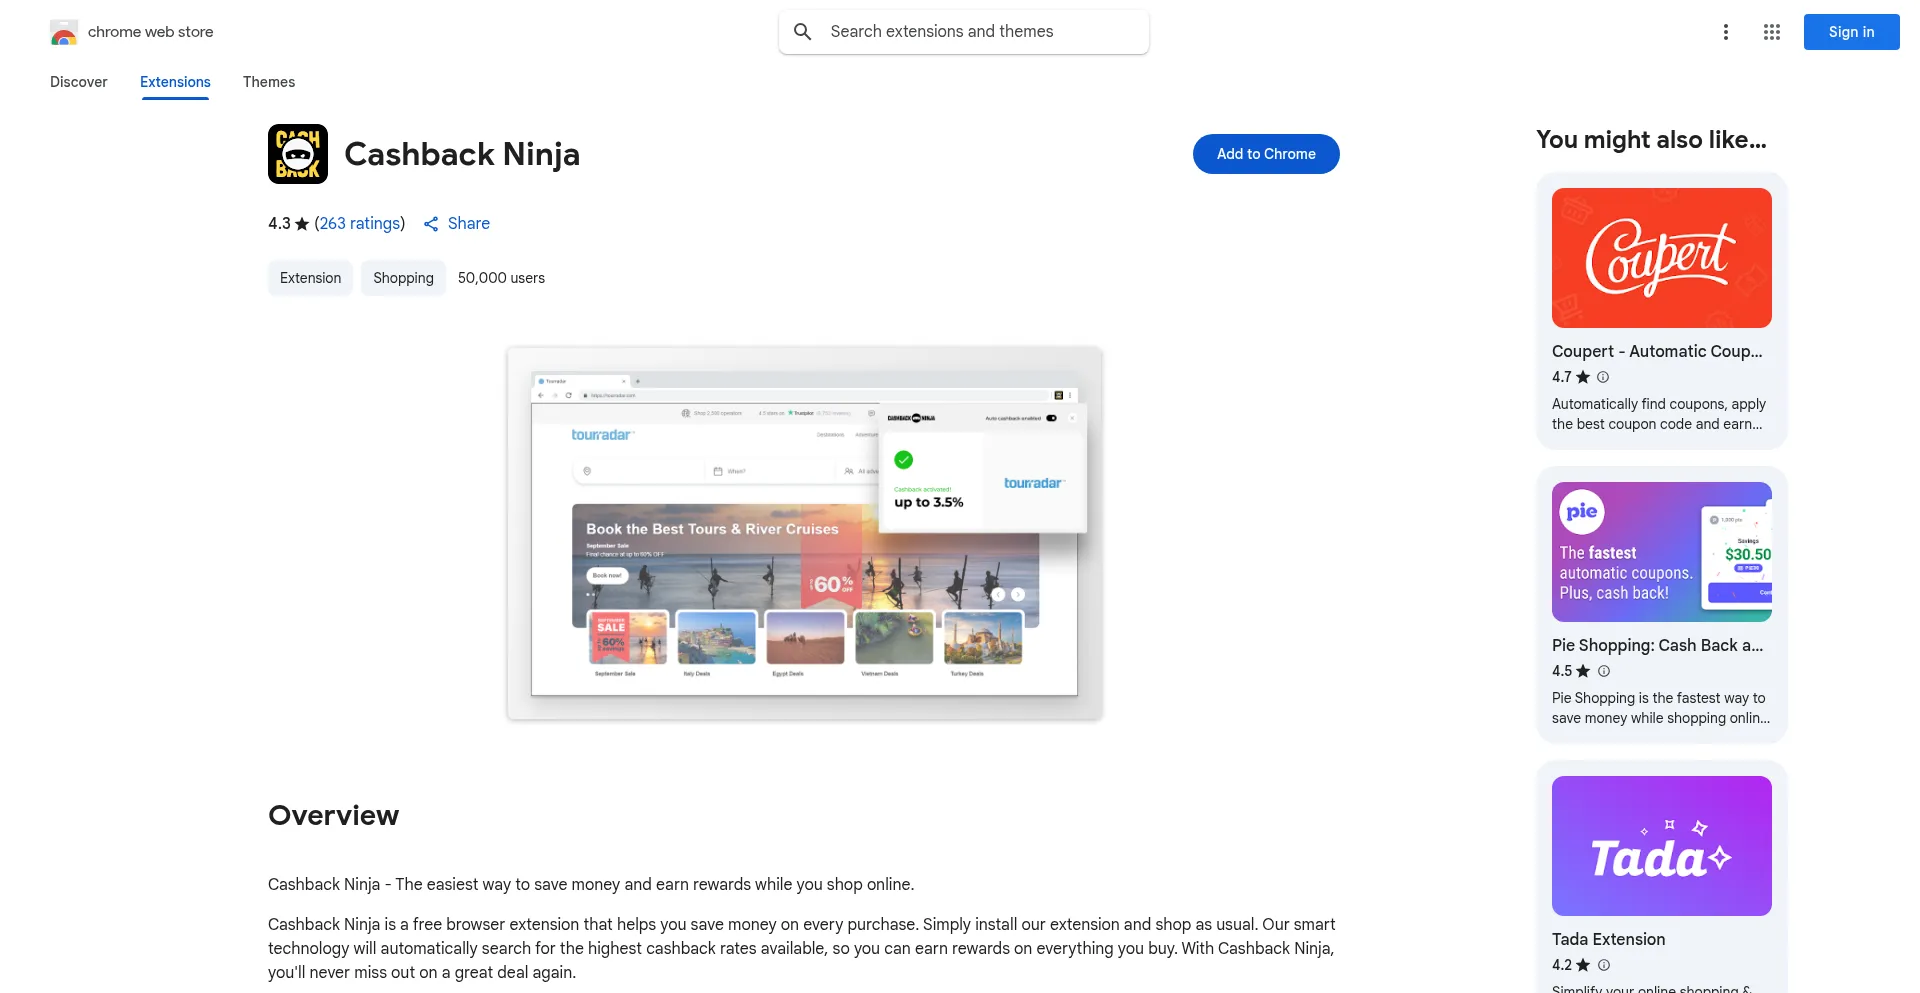Open the three-dot more options menu
1920x993 pixels.
pyautogui.click(x=1725, y=32)
